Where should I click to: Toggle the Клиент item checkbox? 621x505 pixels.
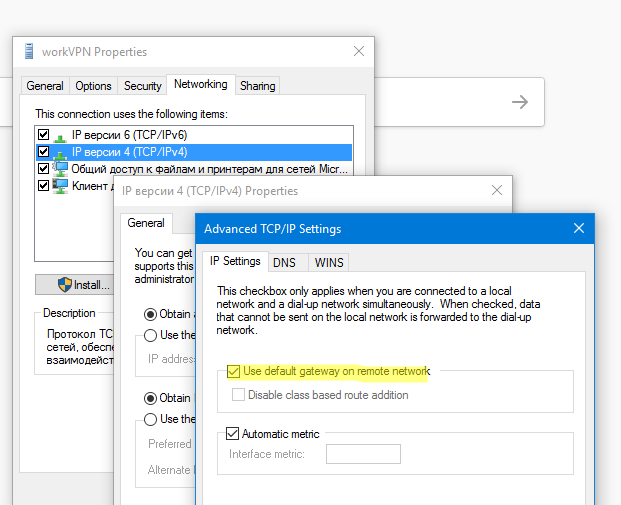point(44,185)
